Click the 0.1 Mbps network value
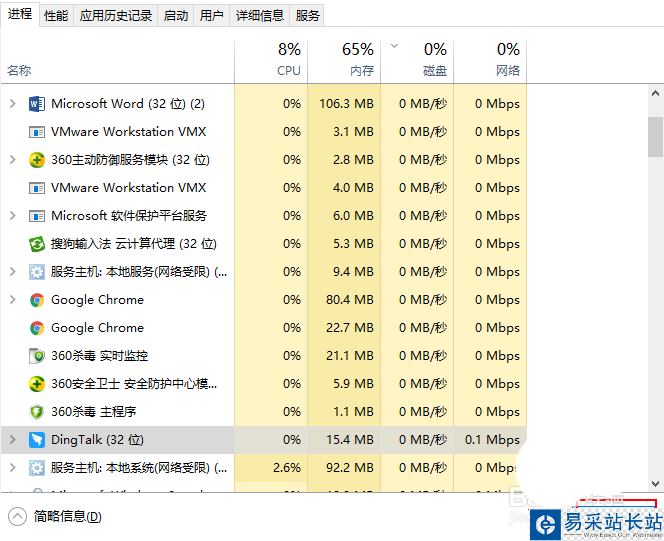This screenshot has width=664, height=541. point(492,440)
